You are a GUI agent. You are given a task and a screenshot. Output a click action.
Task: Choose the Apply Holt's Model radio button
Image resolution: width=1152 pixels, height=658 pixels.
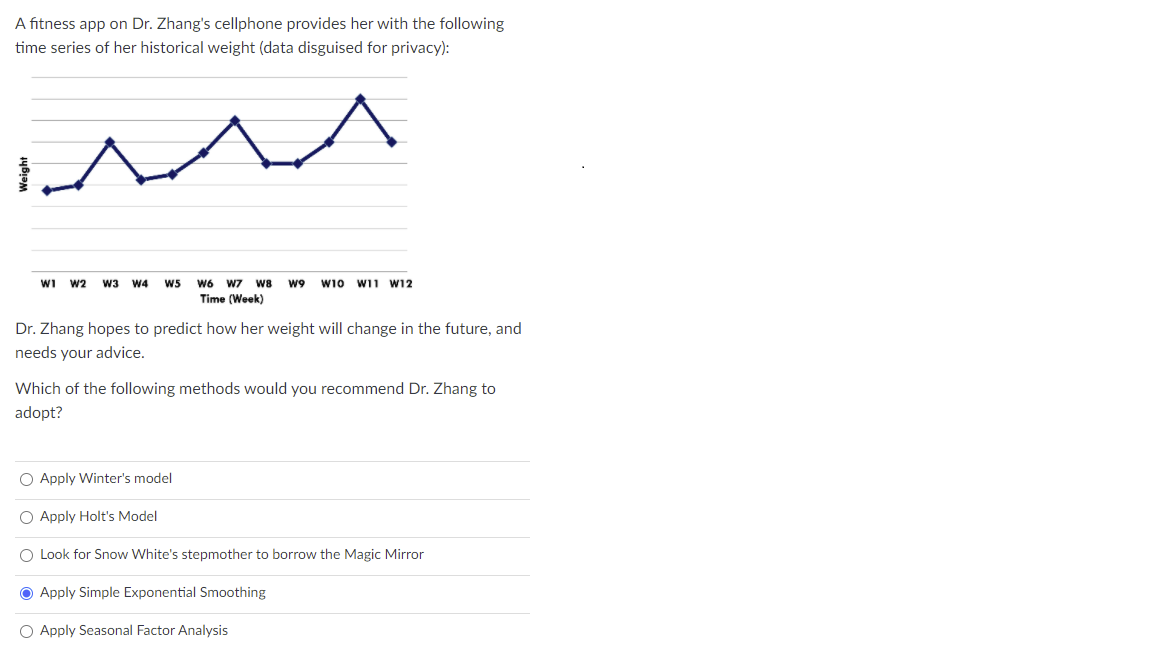coord(26,518)
